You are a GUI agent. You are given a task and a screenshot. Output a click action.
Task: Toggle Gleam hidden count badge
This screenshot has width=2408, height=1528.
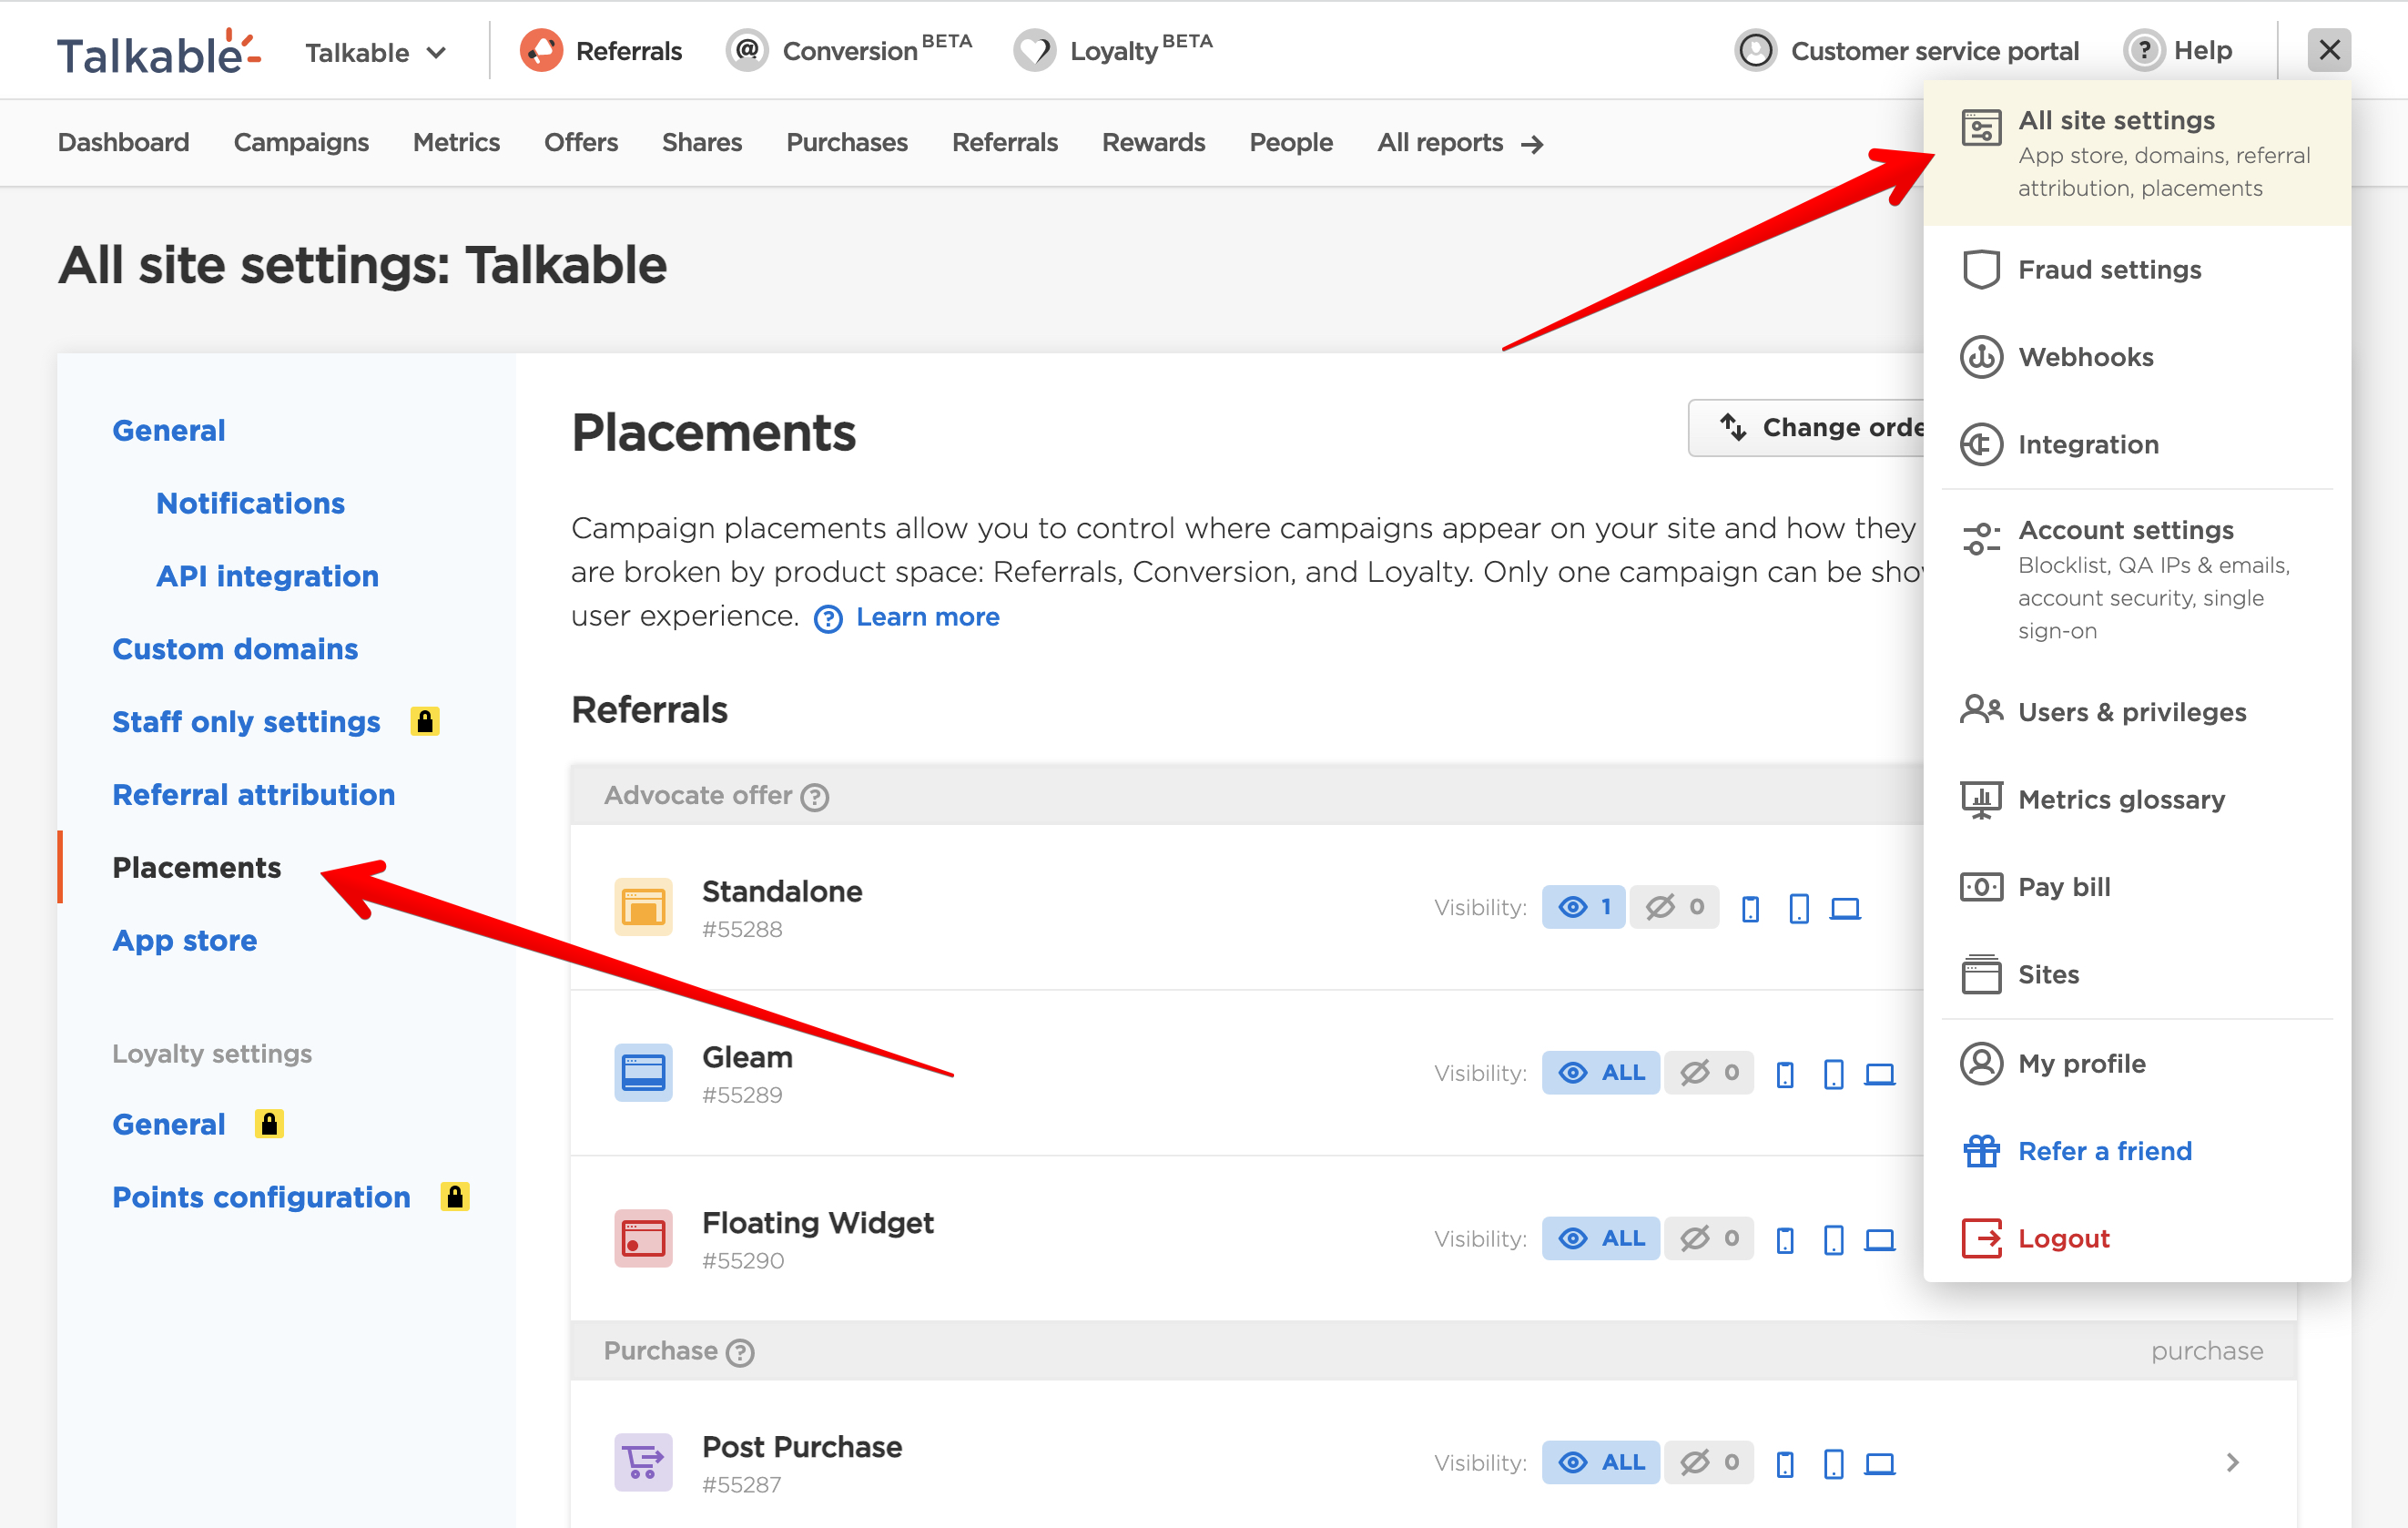tap(1709, 1073)
